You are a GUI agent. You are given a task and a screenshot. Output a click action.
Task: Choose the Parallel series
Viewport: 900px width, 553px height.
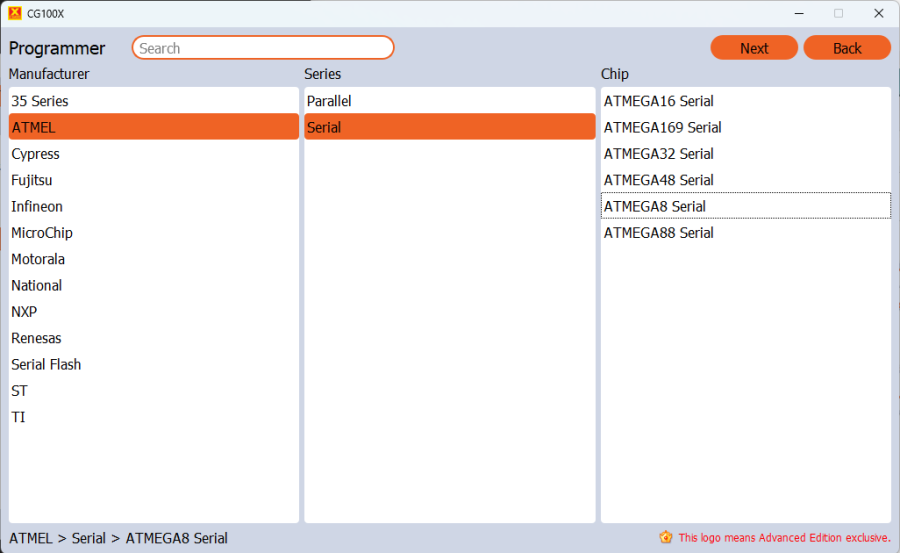[x=329, y=101]
